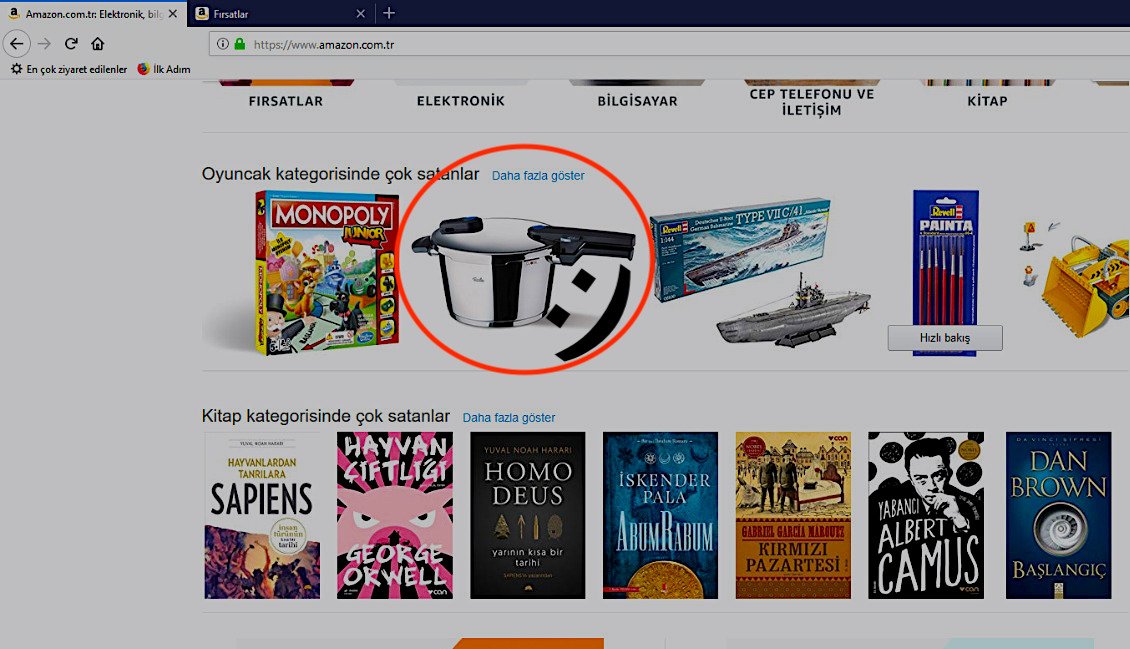This screenshot has width=1130, height=649.
Task: Open the ELEKTRONİK category
Action: (461, 101)
